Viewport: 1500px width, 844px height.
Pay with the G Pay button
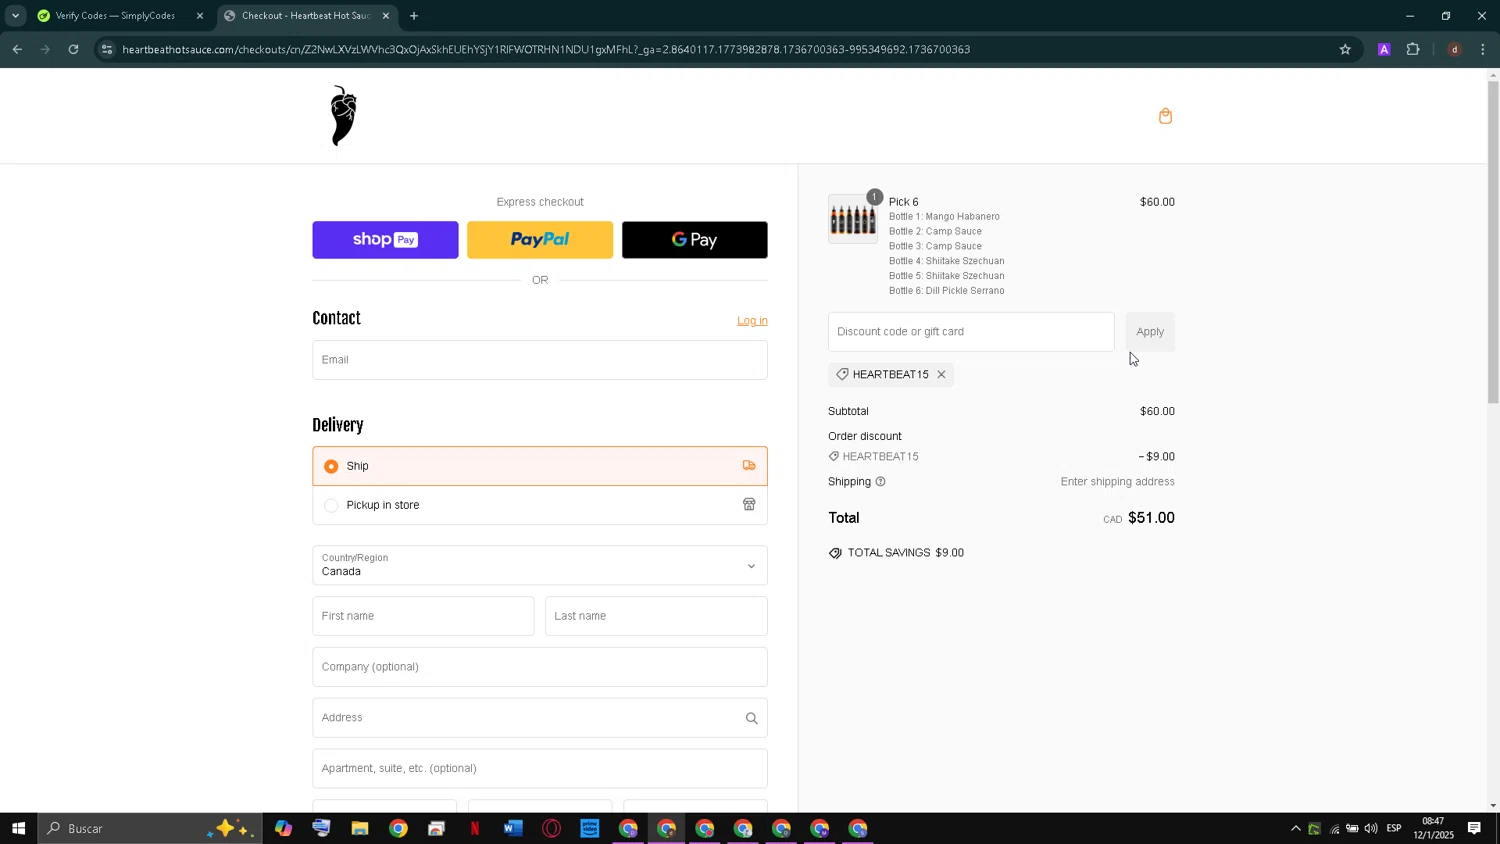(695, 240)
